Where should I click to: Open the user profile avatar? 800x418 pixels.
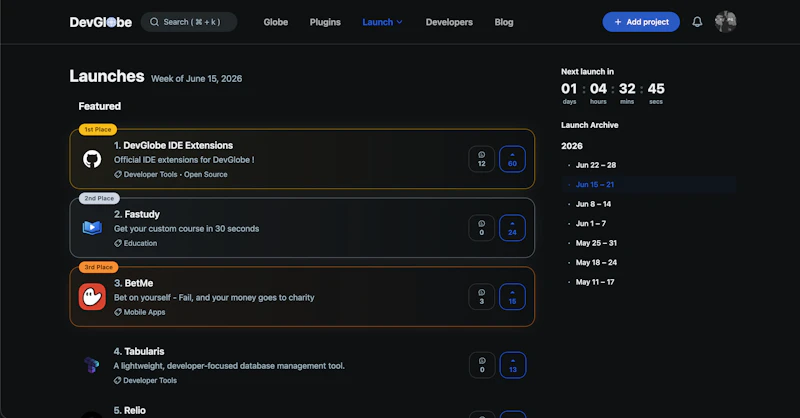tap(726, 22)
